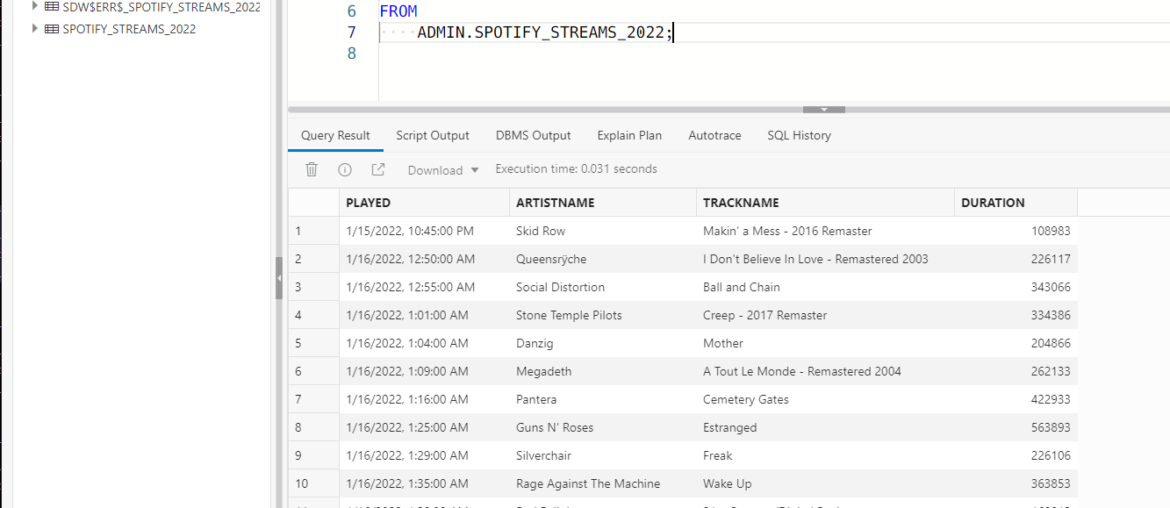Select the SPOTIFY_STREAMS_2022 tree item
Viewport: 1170px width, 508px height.
click(x=130, y=29)
